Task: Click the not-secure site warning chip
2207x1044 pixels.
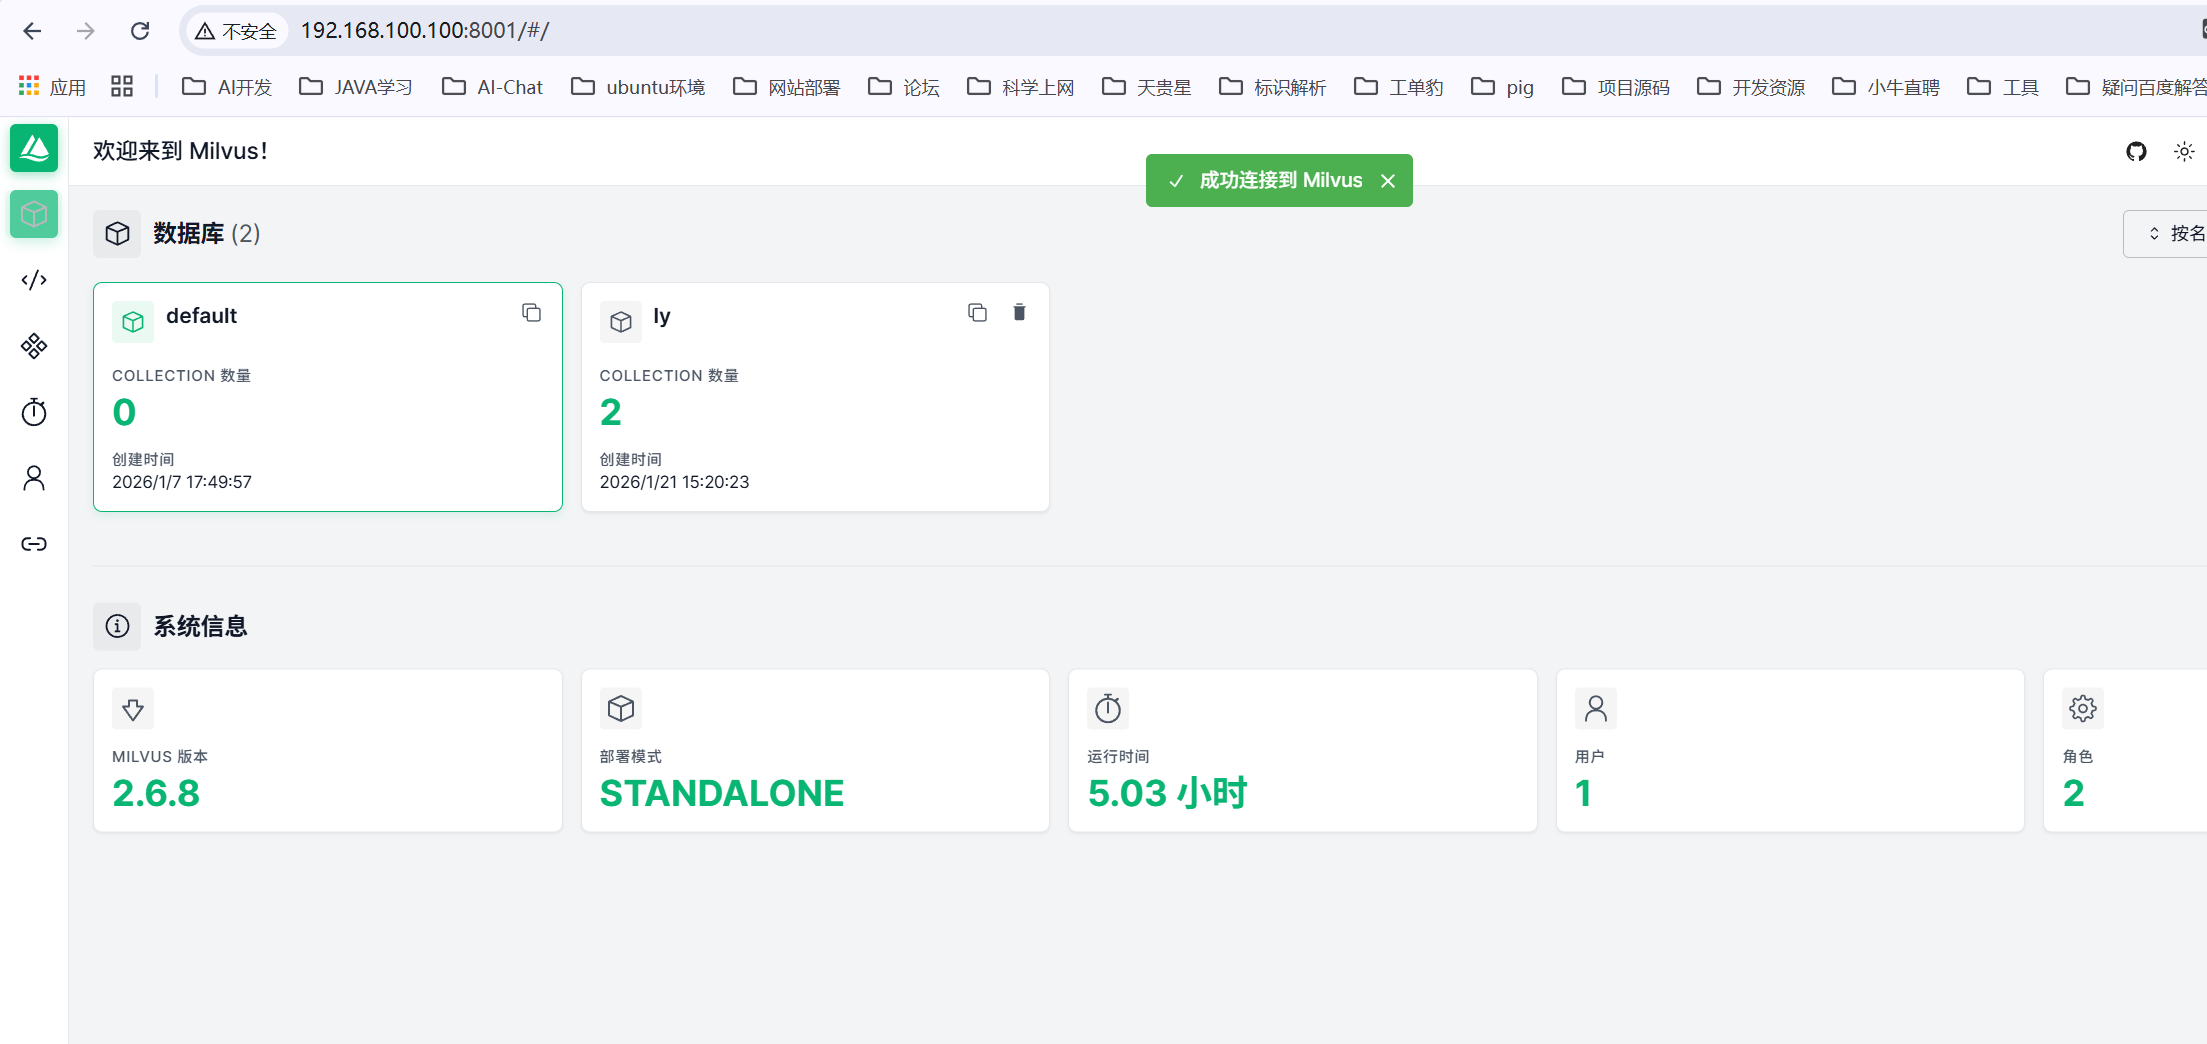Action: coord(236,31)
